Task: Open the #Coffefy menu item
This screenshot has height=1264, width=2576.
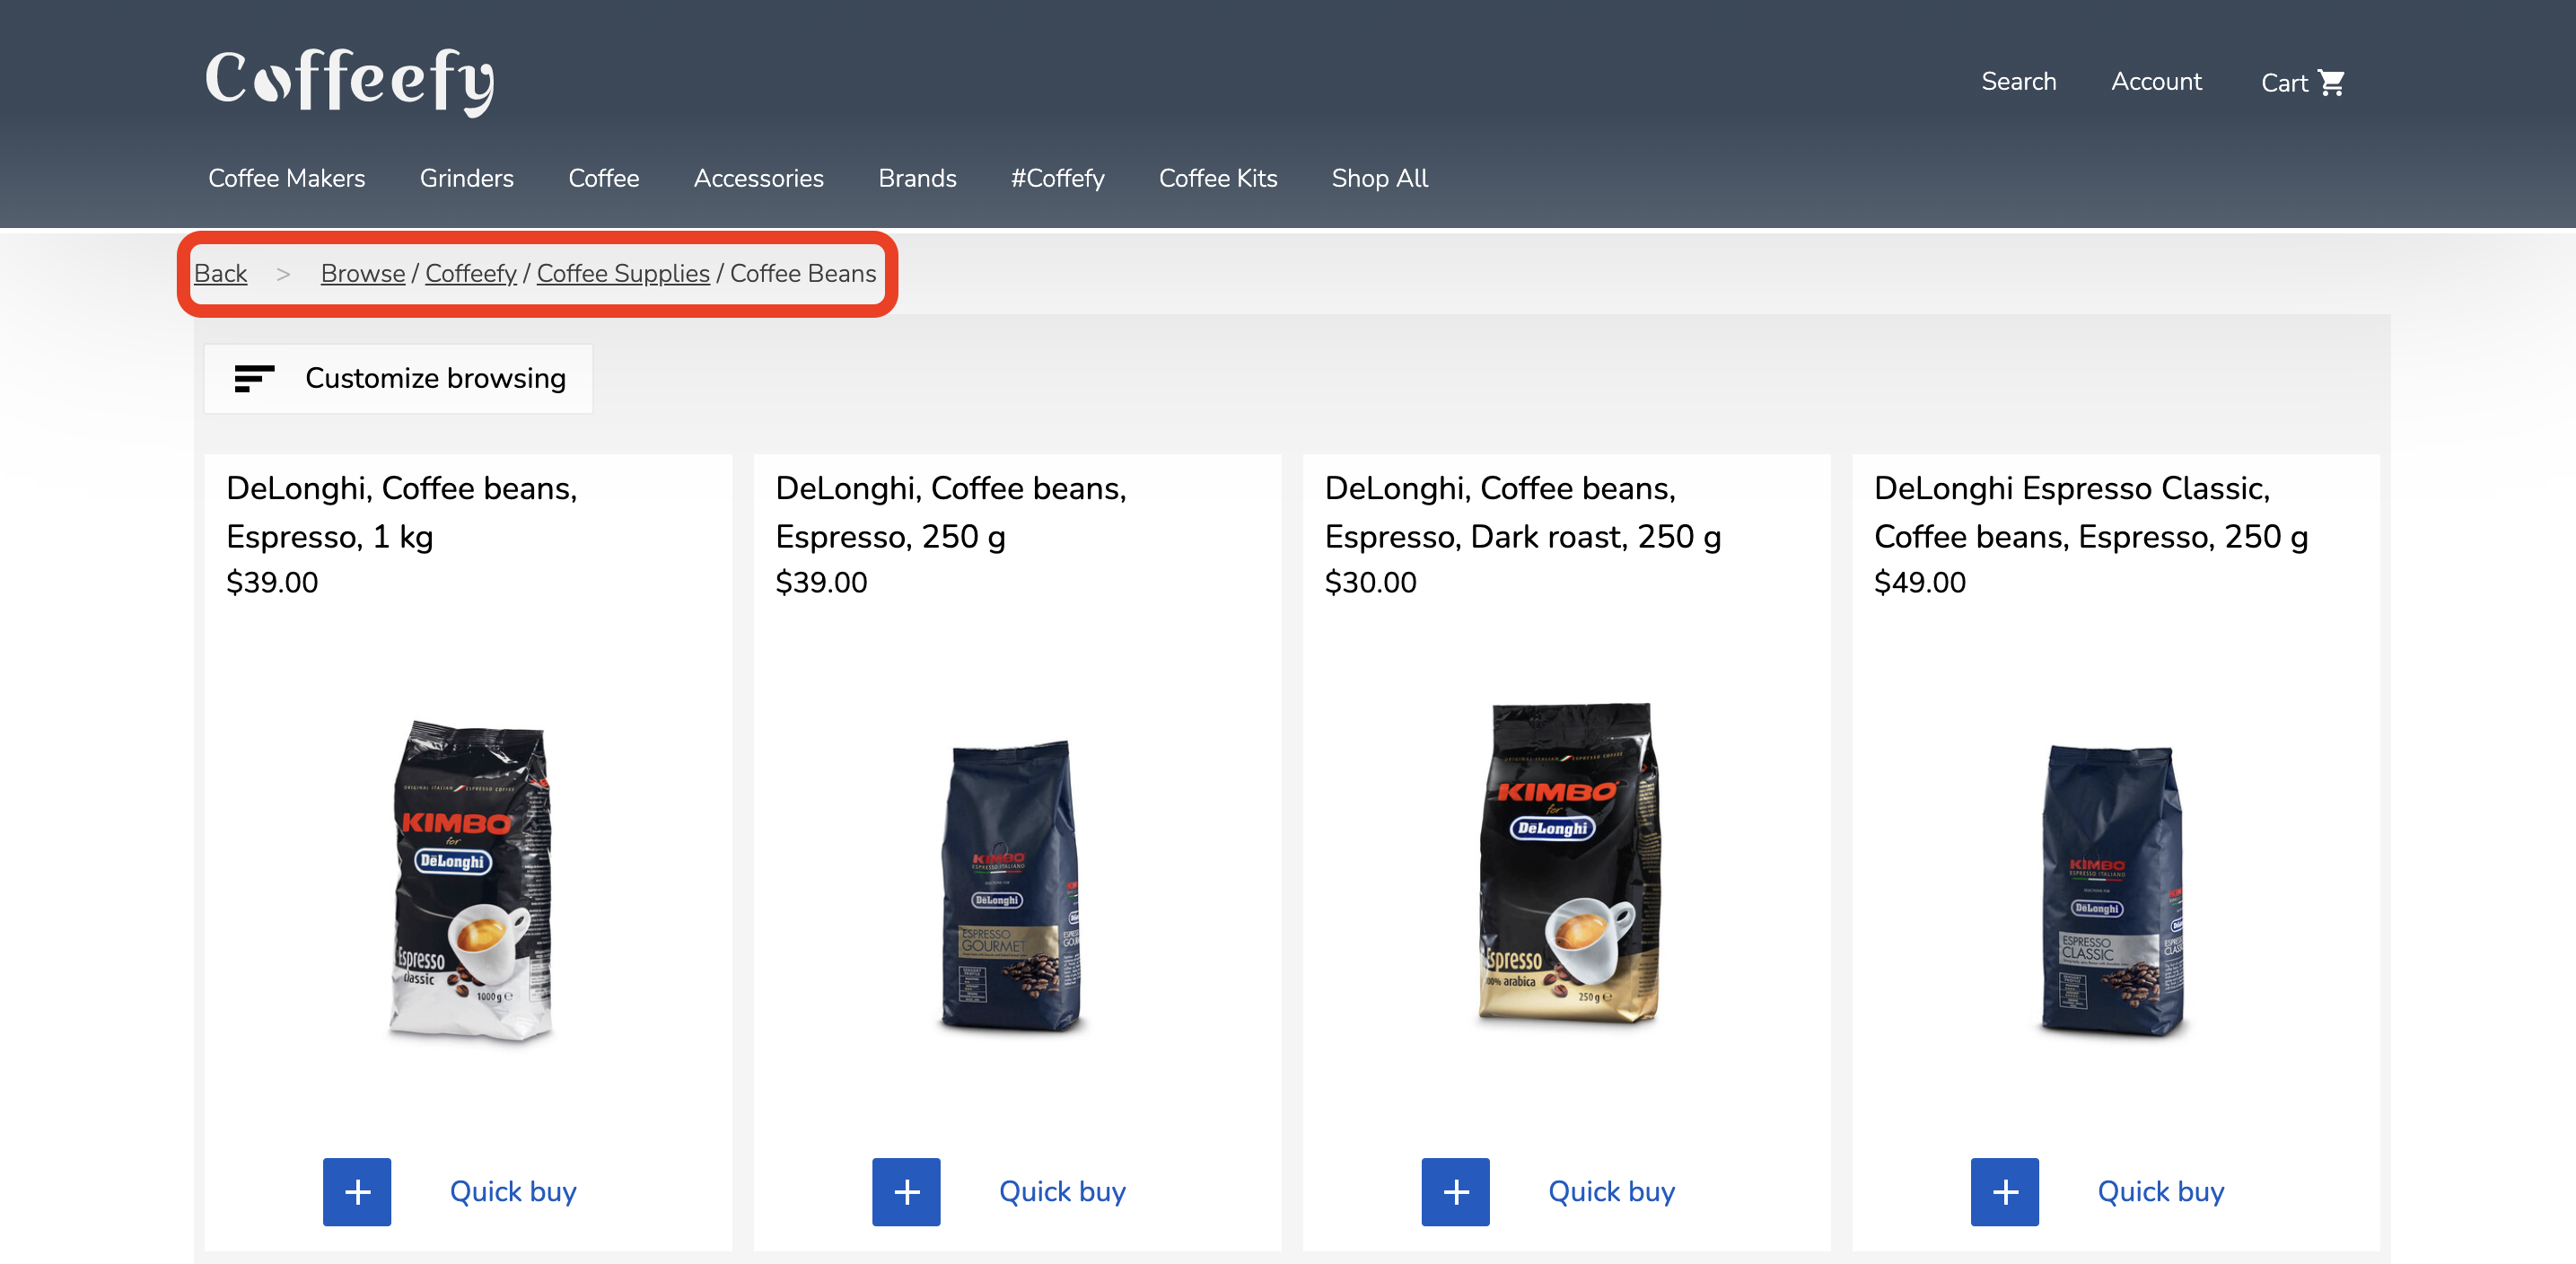Action: click(x=1057, y=178)
